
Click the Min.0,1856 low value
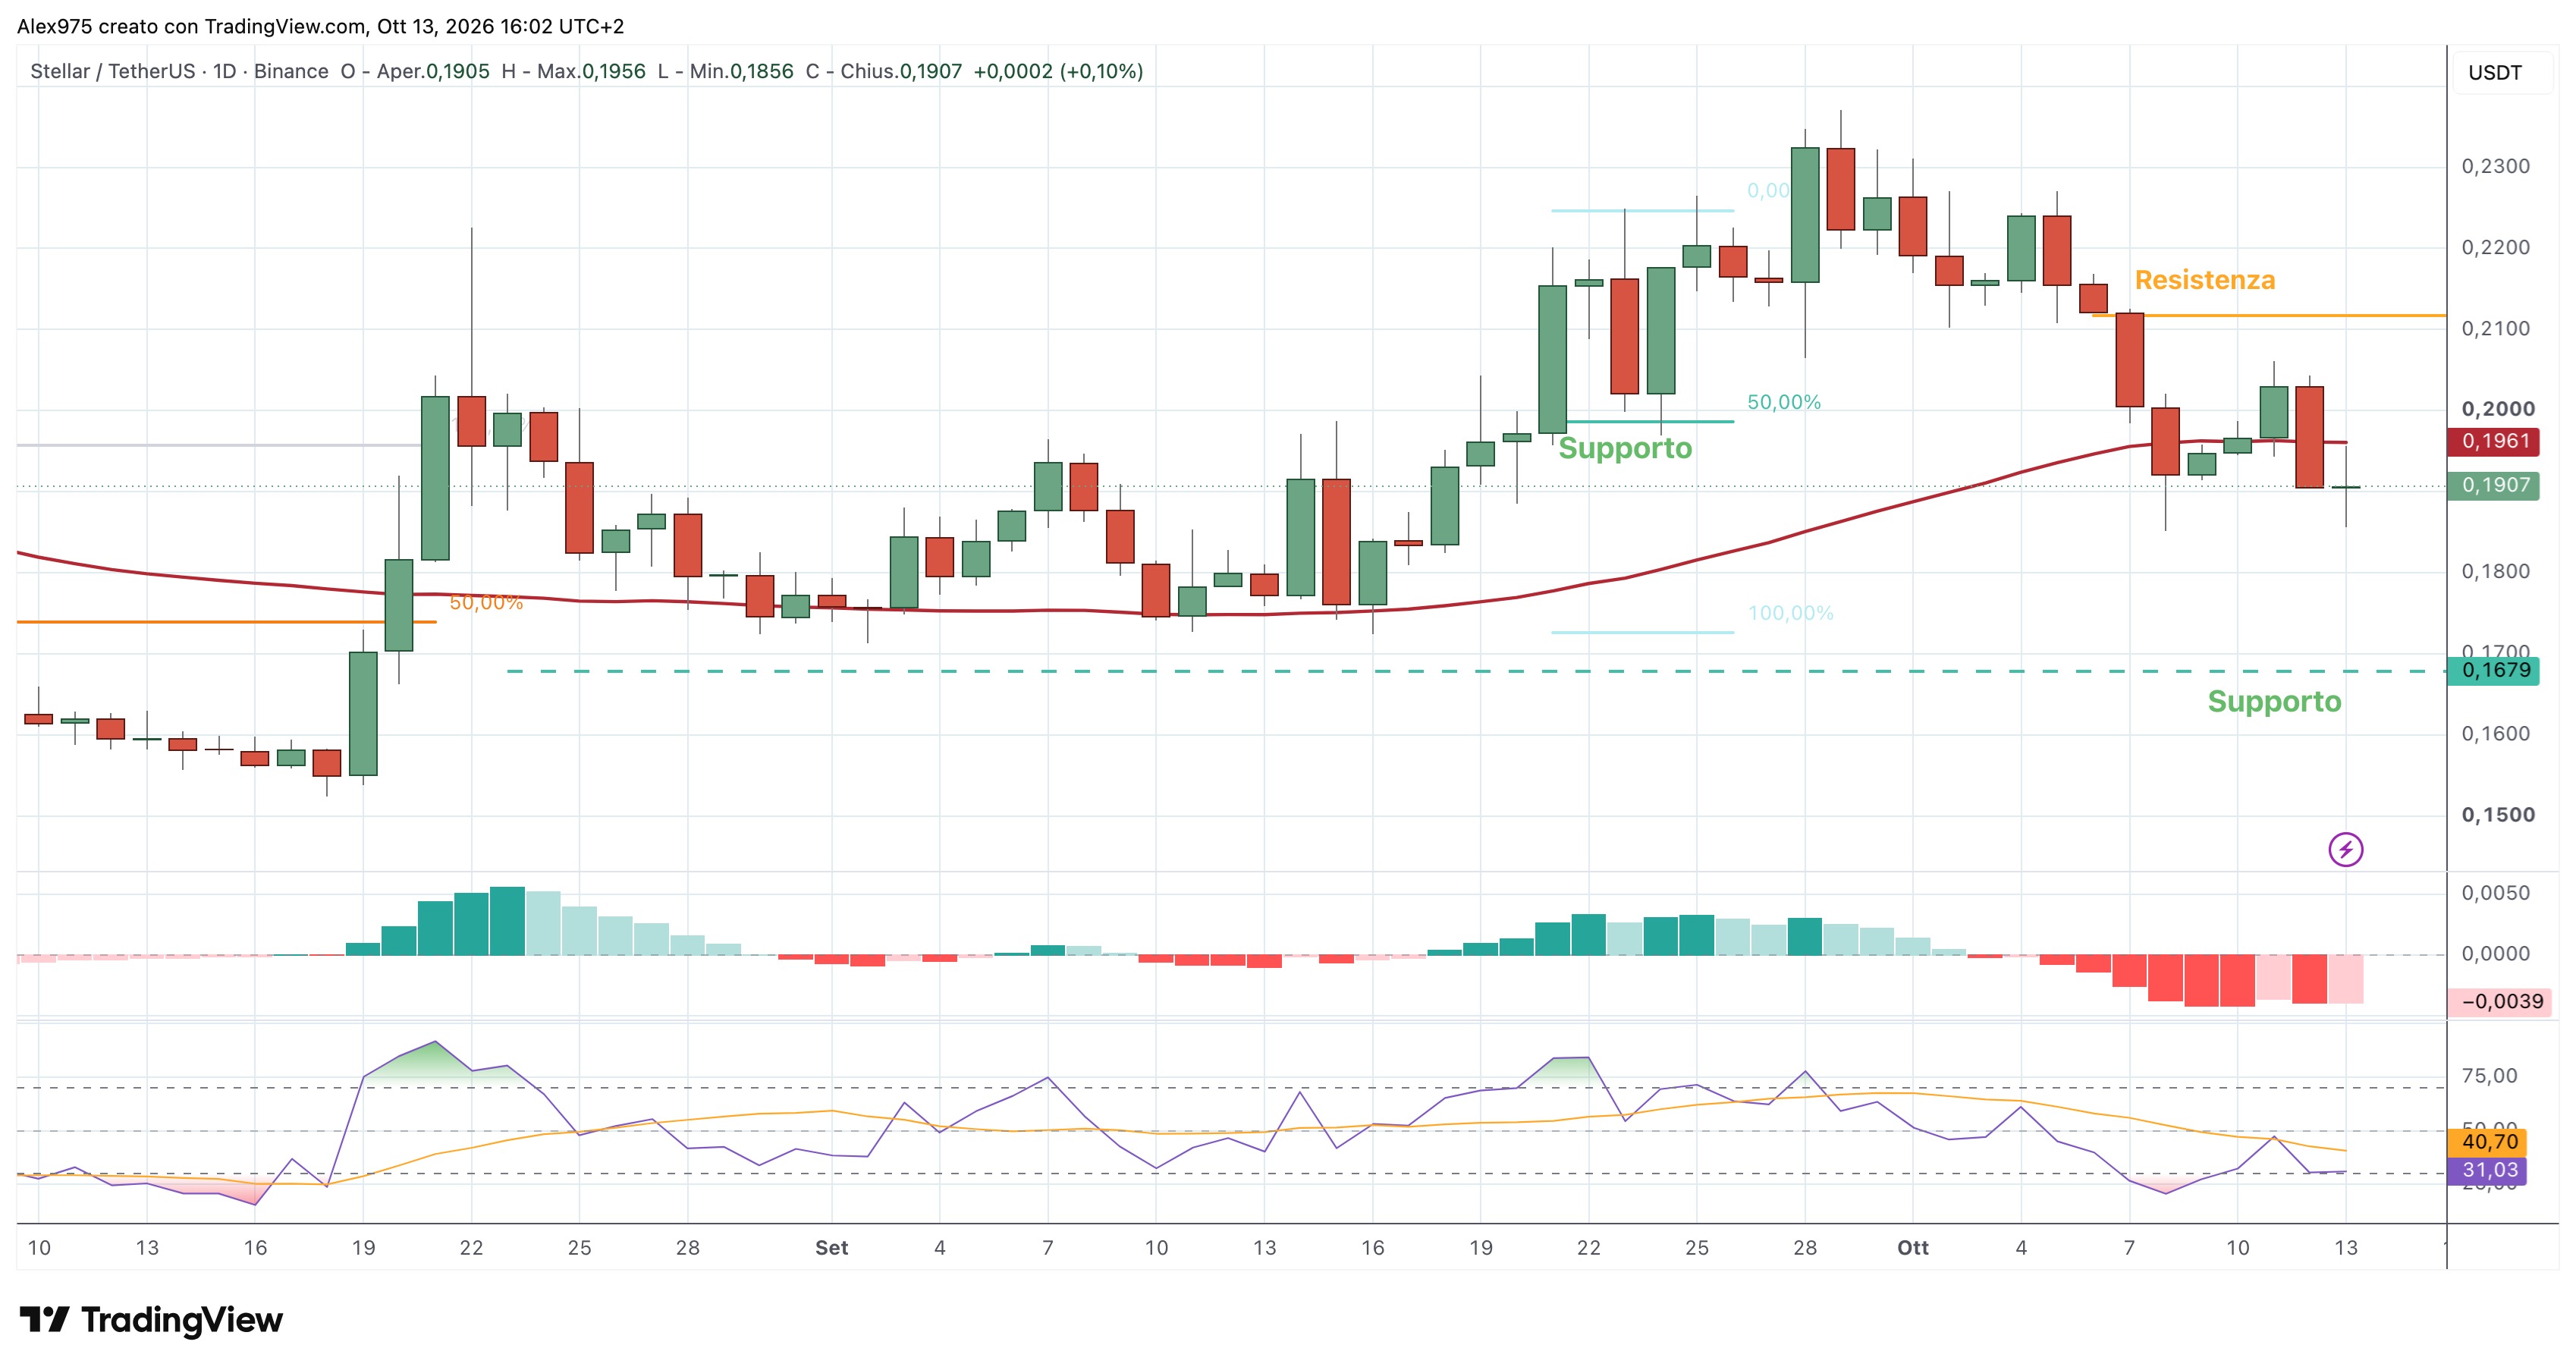point(741,71)
